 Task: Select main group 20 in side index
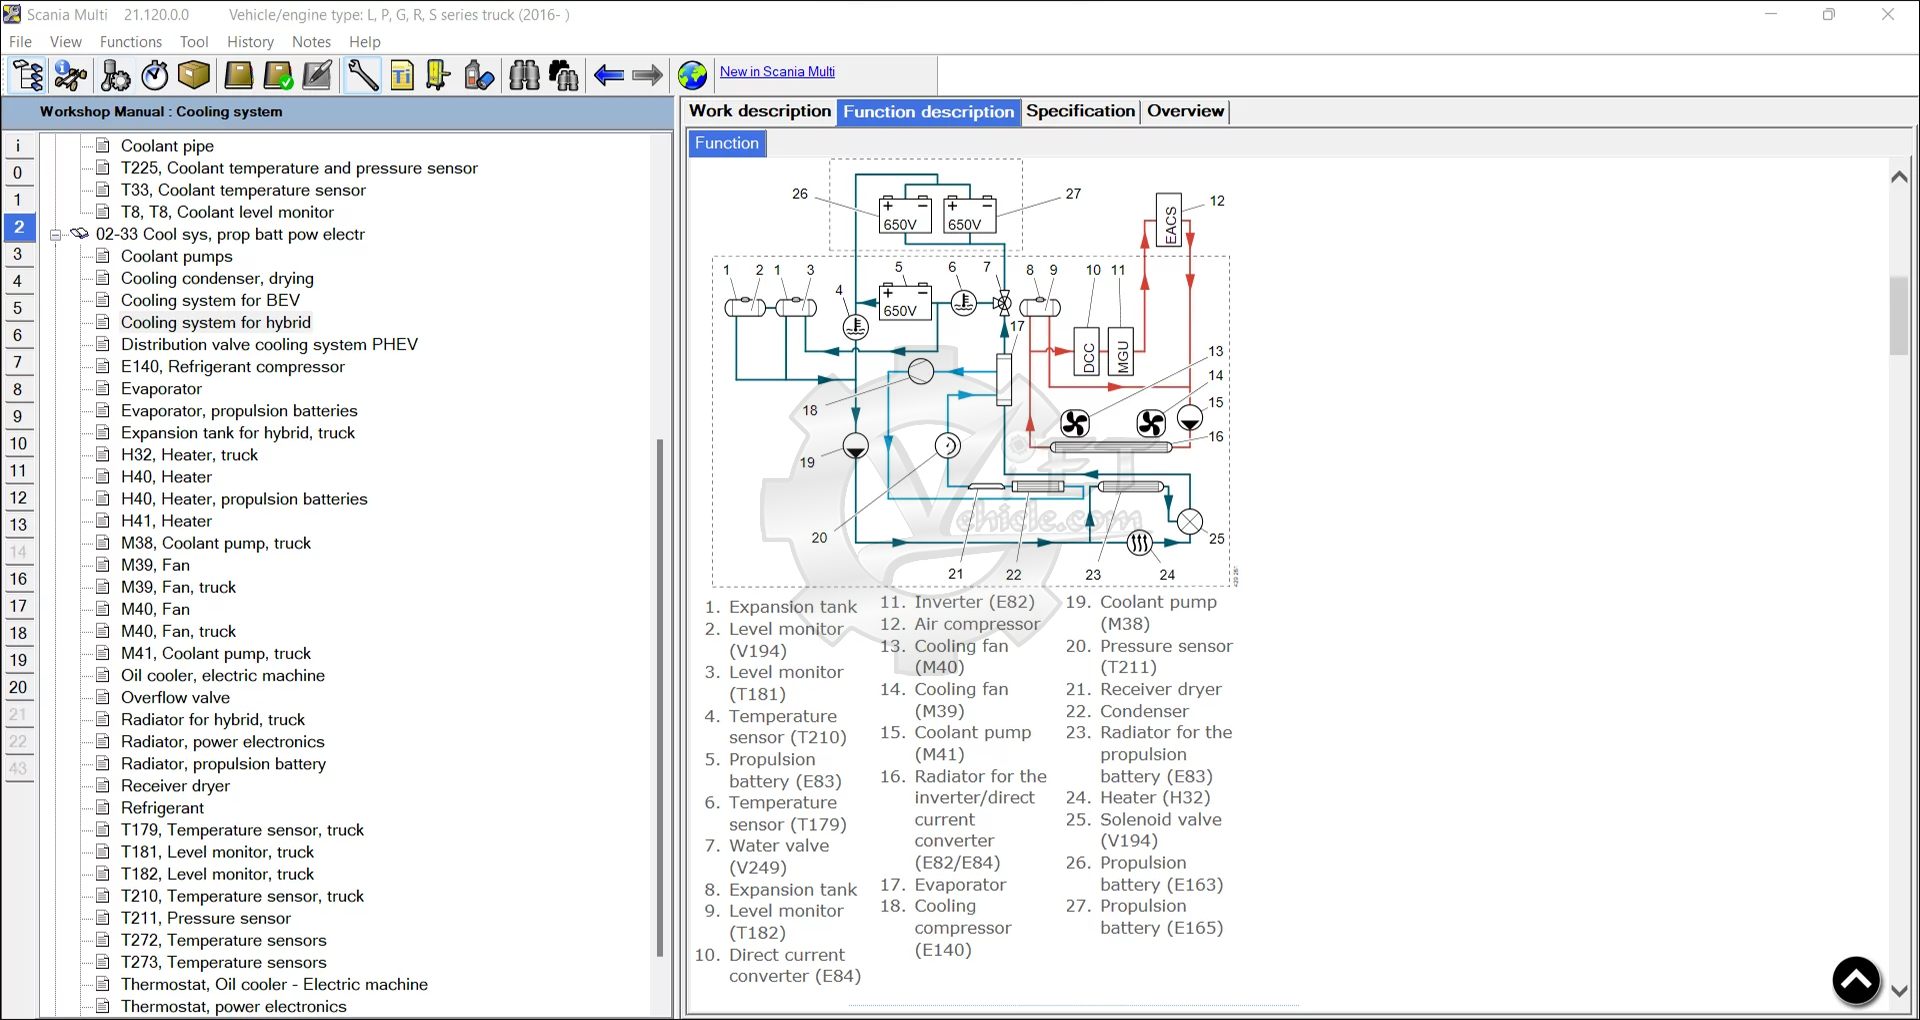pos(18,687)
